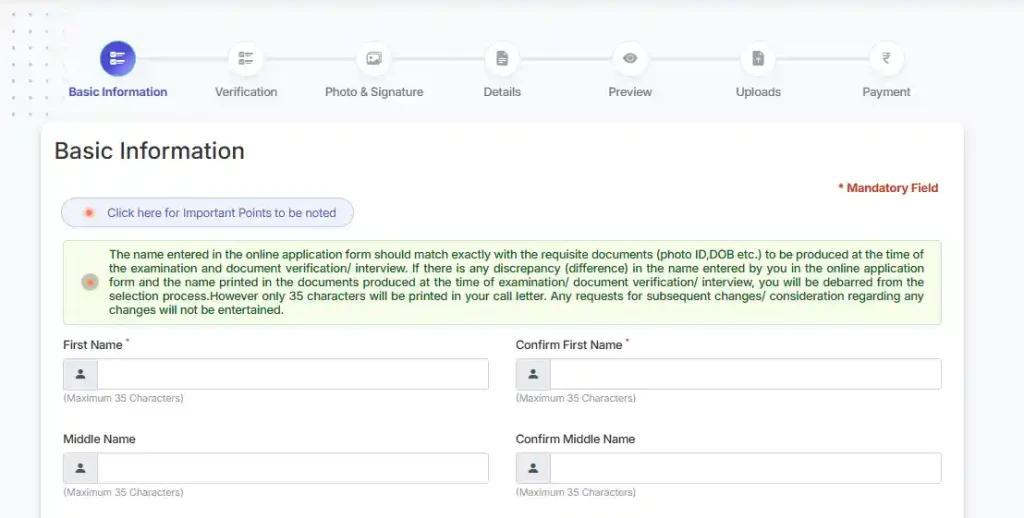Click the Details document step icon
The image size is (1024, 518).
[x=502, y=59]
